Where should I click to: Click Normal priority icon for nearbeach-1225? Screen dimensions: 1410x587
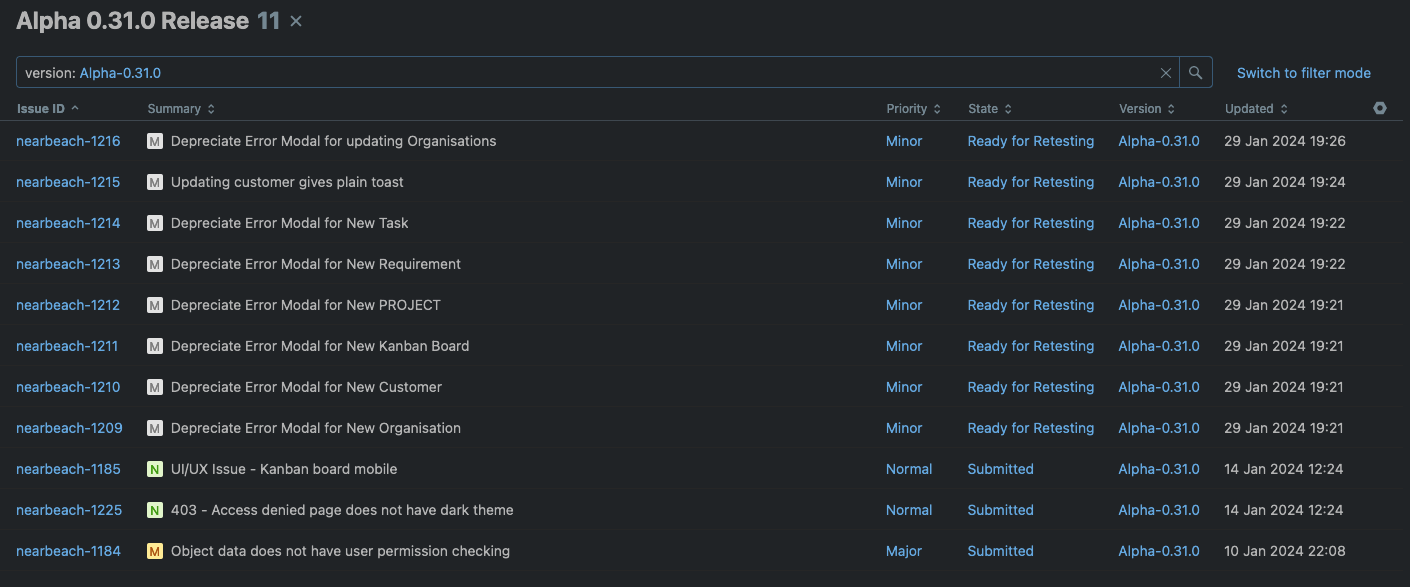(155, 510)
